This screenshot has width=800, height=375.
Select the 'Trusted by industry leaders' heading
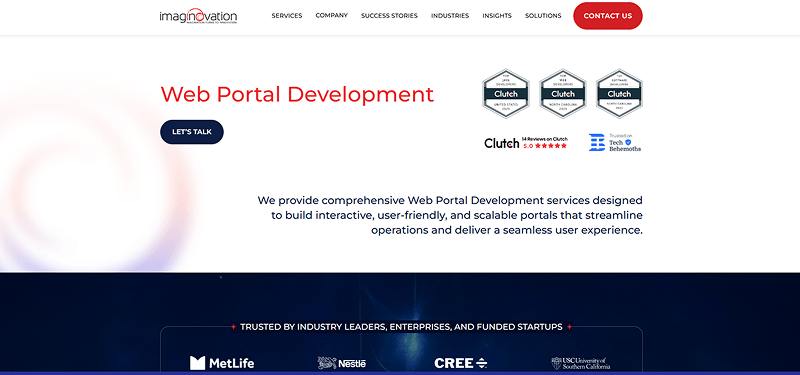(401, 327)
